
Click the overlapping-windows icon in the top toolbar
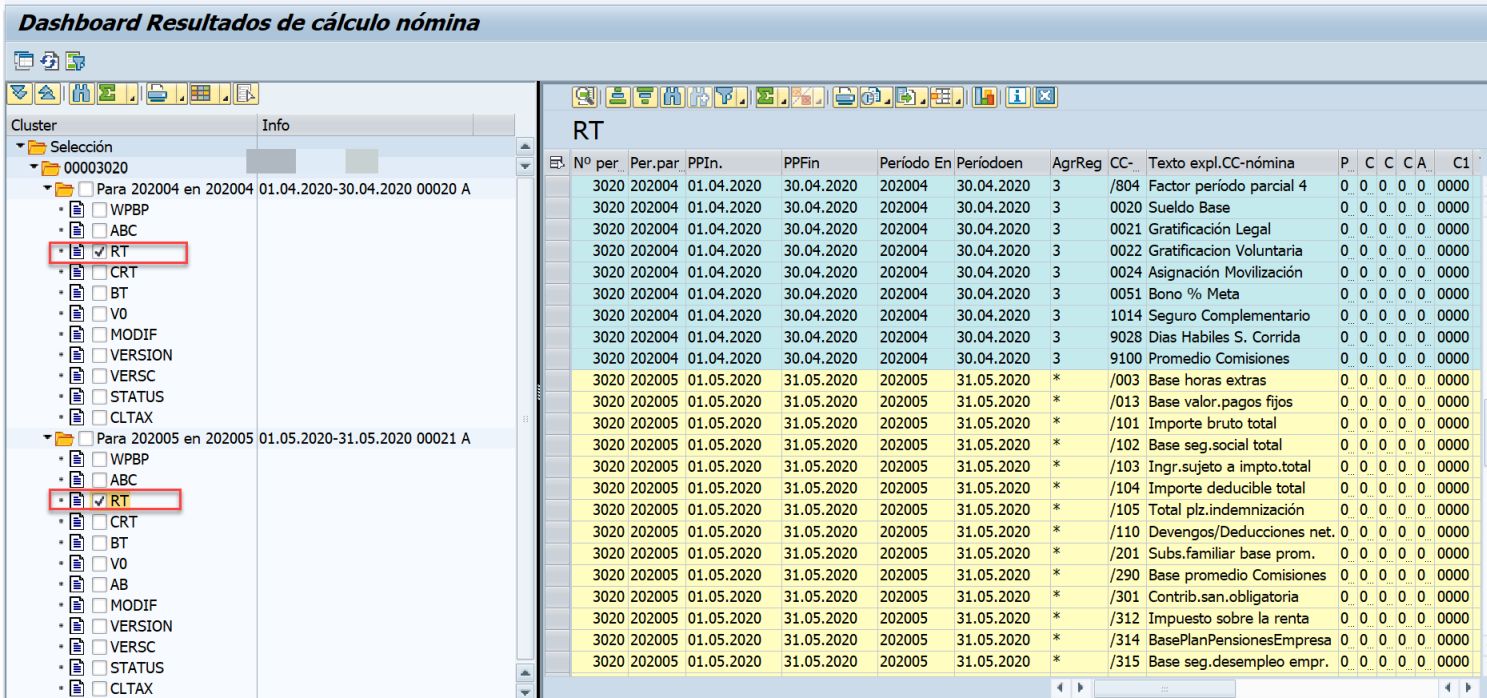[23, 61]
